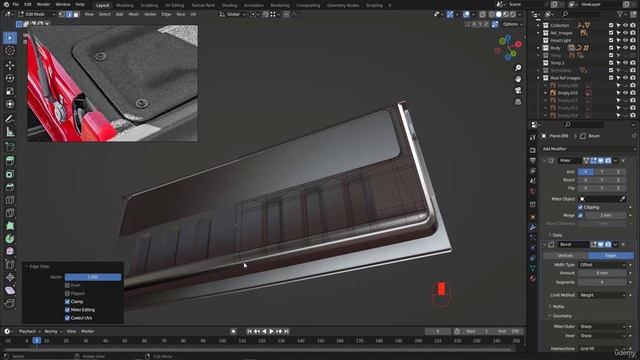640x360 pixels.
Task: Click the Mirror Object input field
Action: pos(602,199)
